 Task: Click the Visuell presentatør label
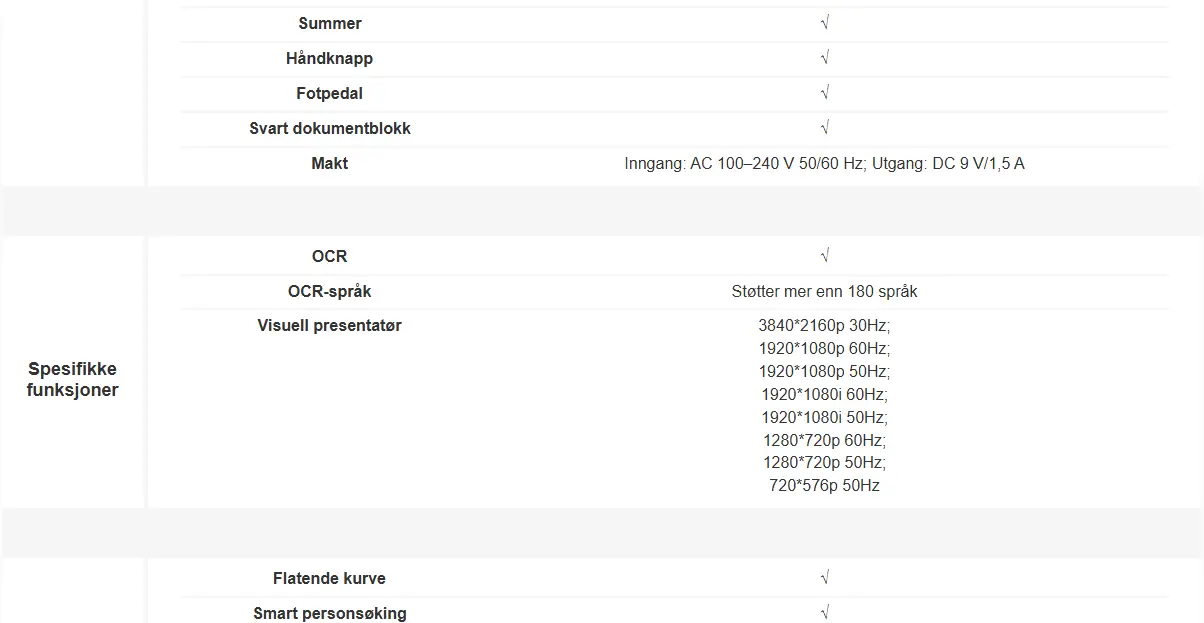(x=329, y=325)
